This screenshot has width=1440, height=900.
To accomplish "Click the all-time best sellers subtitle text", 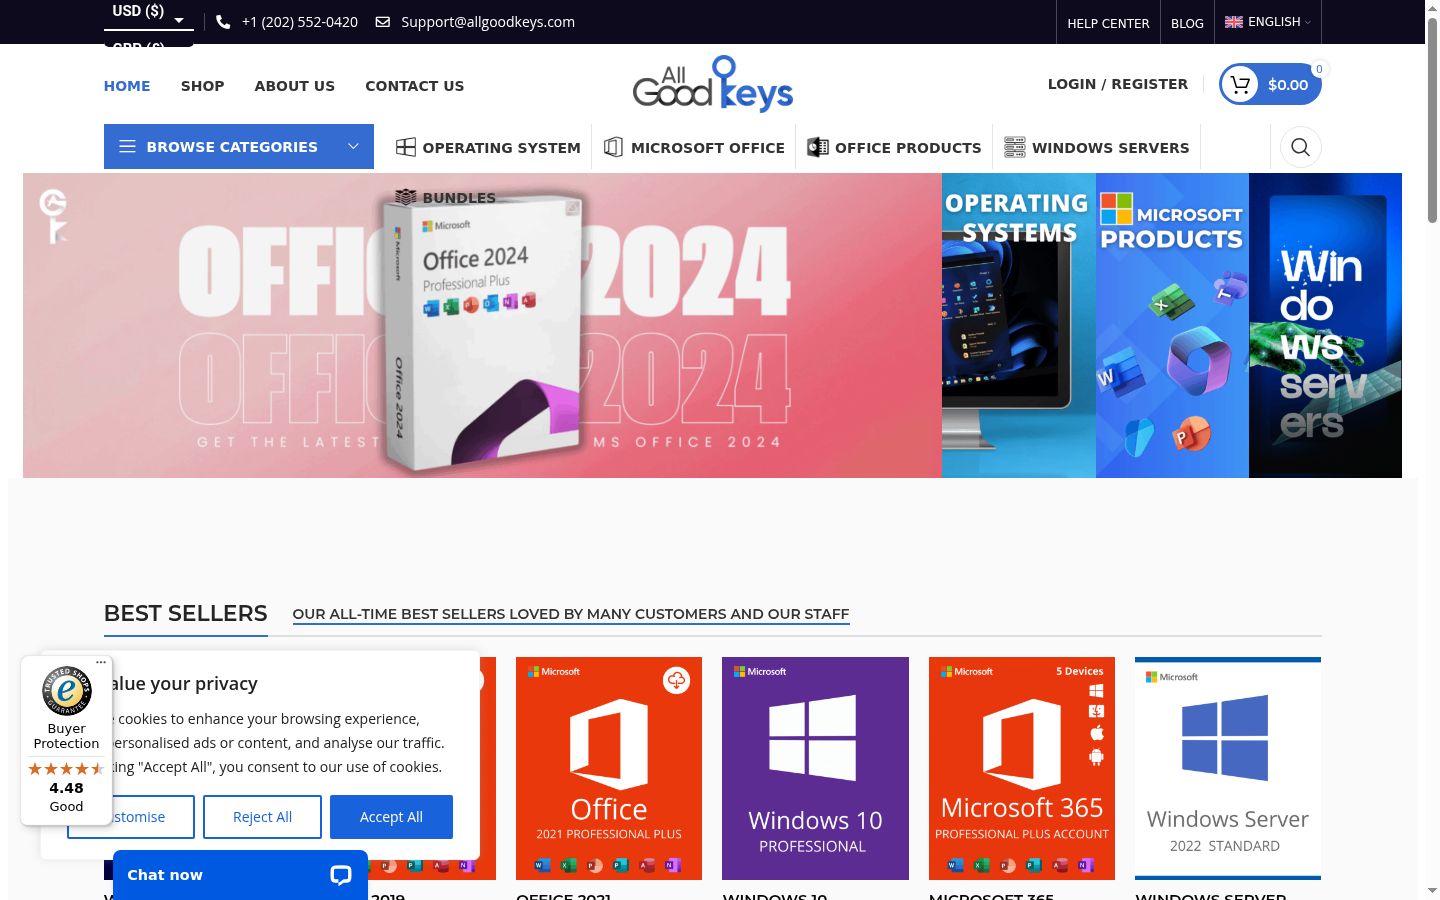I will tap(571, 614).
